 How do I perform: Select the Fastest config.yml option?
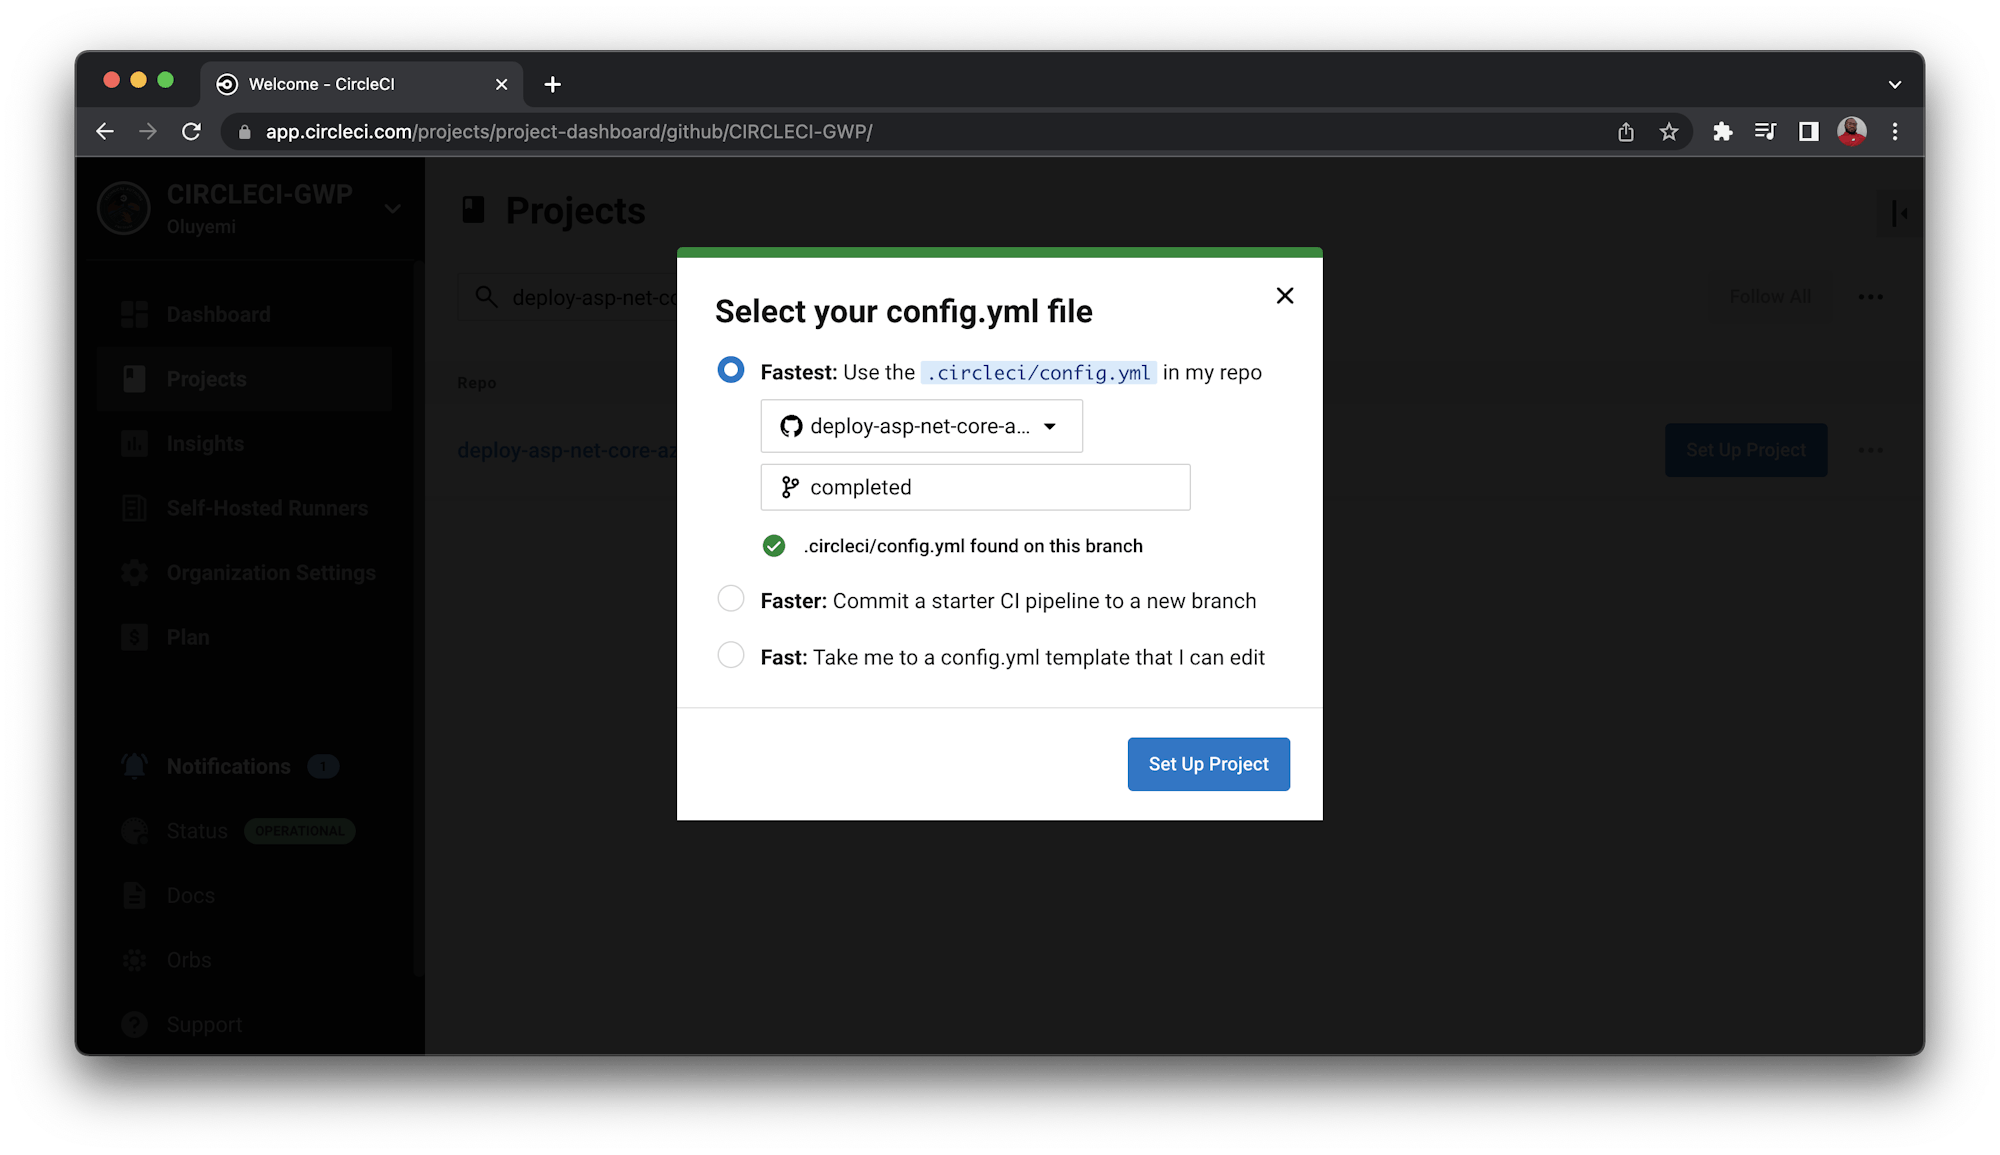[731, 369]
